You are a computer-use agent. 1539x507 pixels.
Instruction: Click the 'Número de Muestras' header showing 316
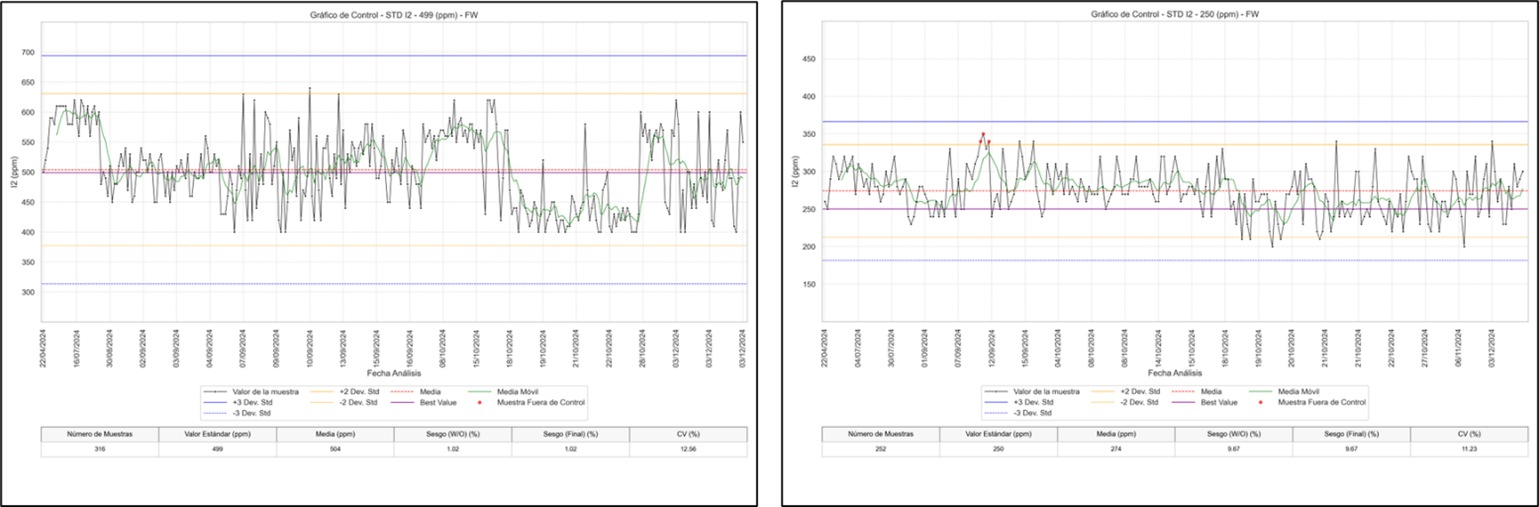click(x=100, y=434)
